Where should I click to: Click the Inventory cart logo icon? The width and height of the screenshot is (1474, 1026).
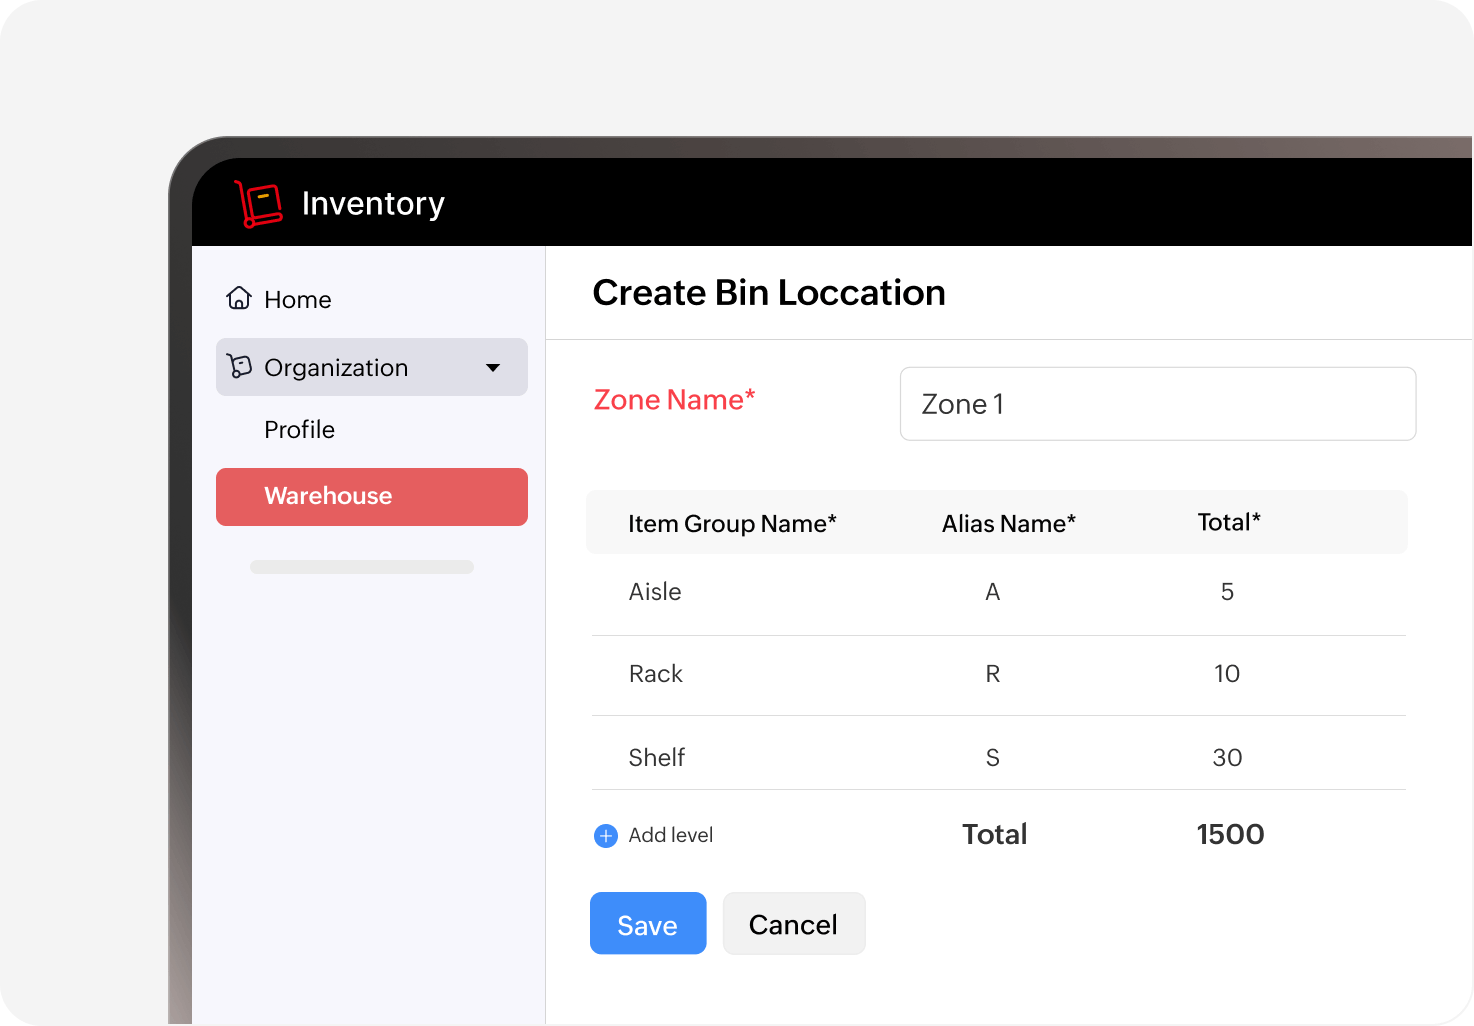click(x=258, y=204)
